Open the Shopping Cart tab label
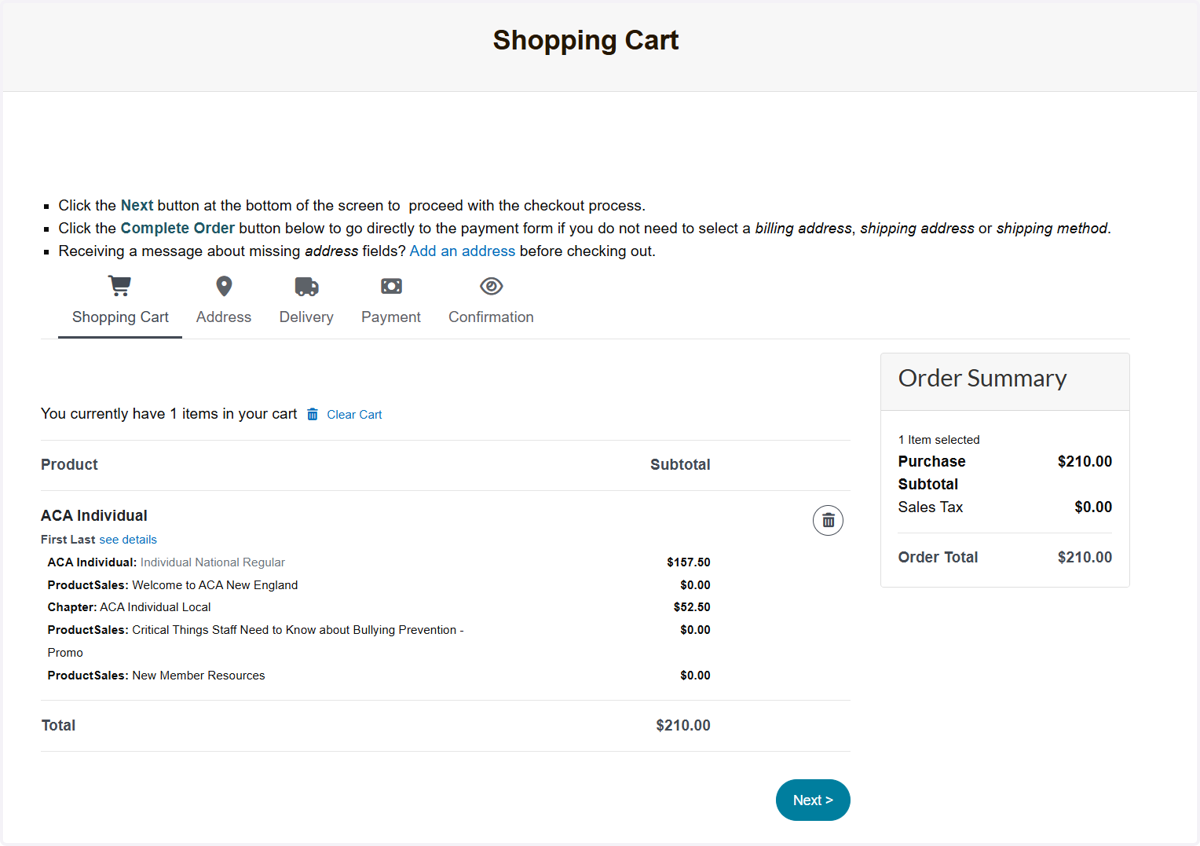 tap(120, 317)
